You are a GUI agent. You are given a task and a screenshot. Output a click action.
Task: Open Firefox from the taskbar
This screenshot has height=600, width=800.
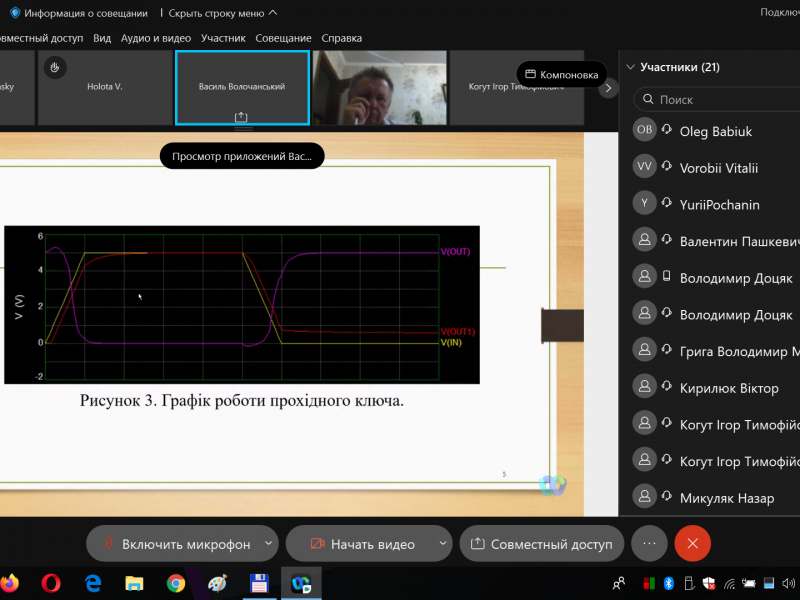[x=10, y=583]
